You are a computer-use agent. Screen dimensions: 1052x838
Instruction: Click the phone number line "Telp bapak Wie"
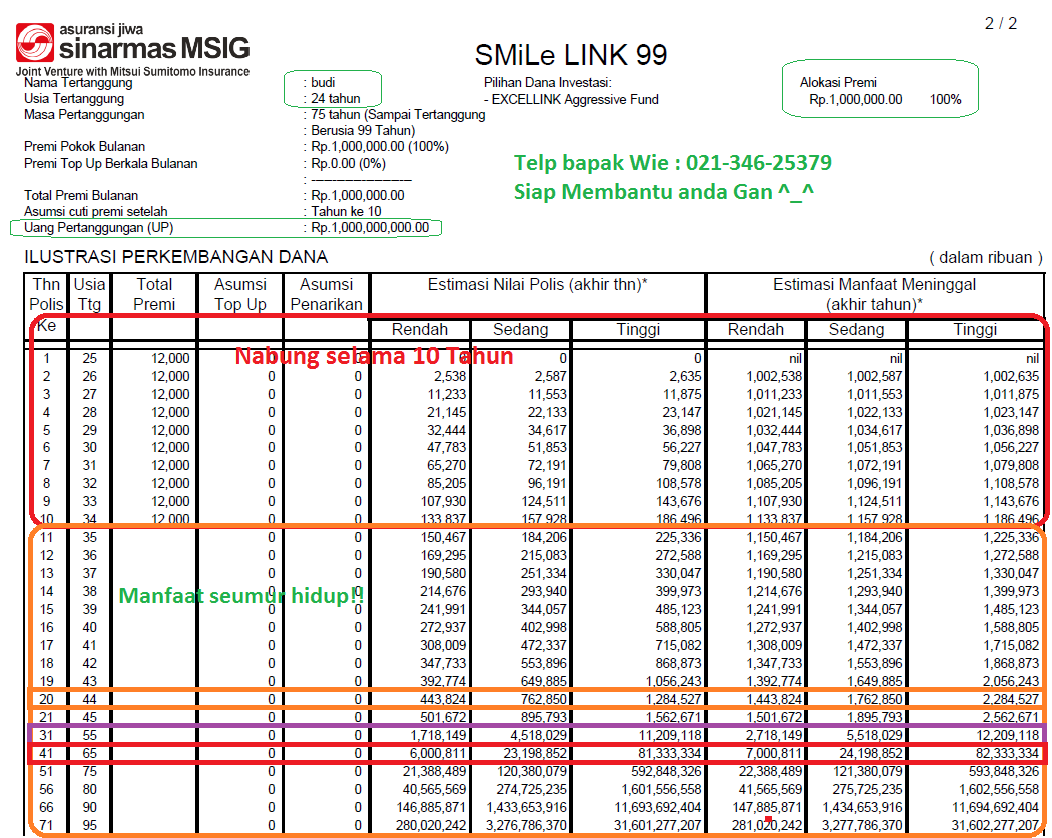coord(673,162)
